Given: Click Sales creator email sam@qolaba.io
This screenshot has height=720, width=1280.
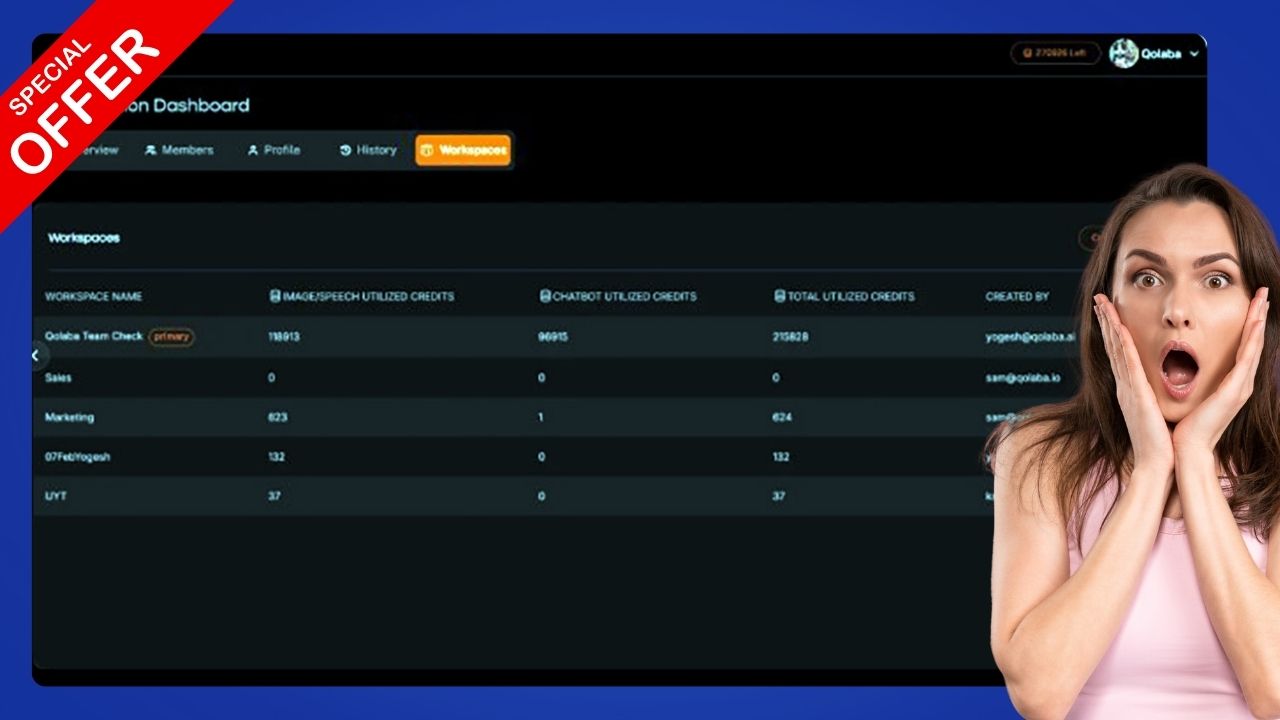Looking at the screenshot, I should click(x=1024, y=378).
